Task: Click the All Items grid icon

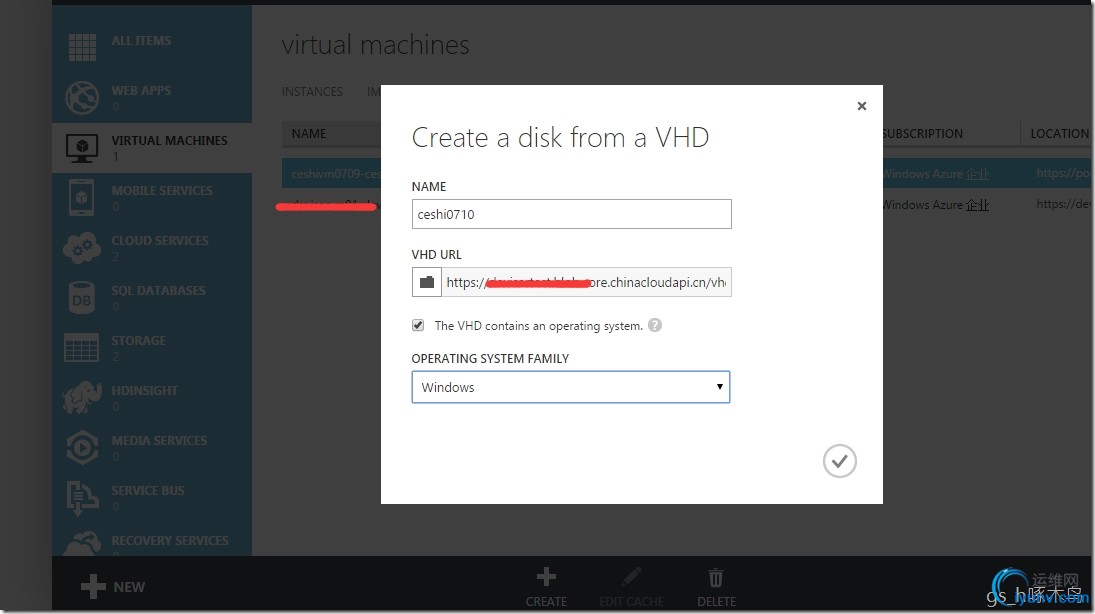Action: (x=82, y=47)
